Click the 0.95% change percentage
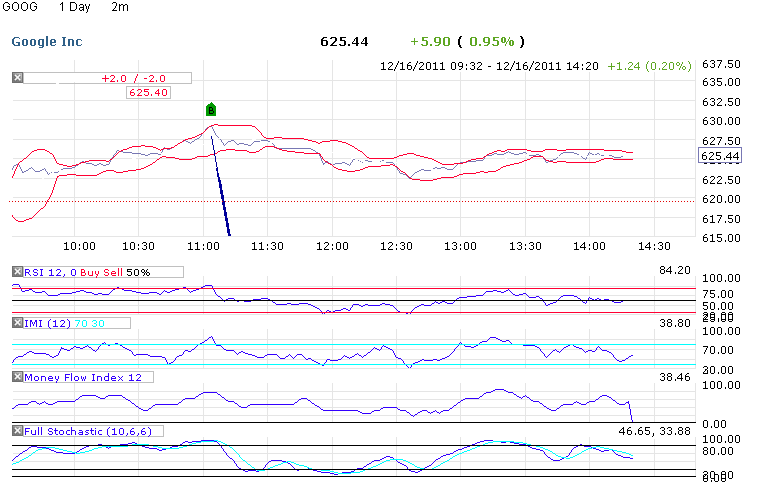This screenshot has height=489, width=768. tap(492, 42)
